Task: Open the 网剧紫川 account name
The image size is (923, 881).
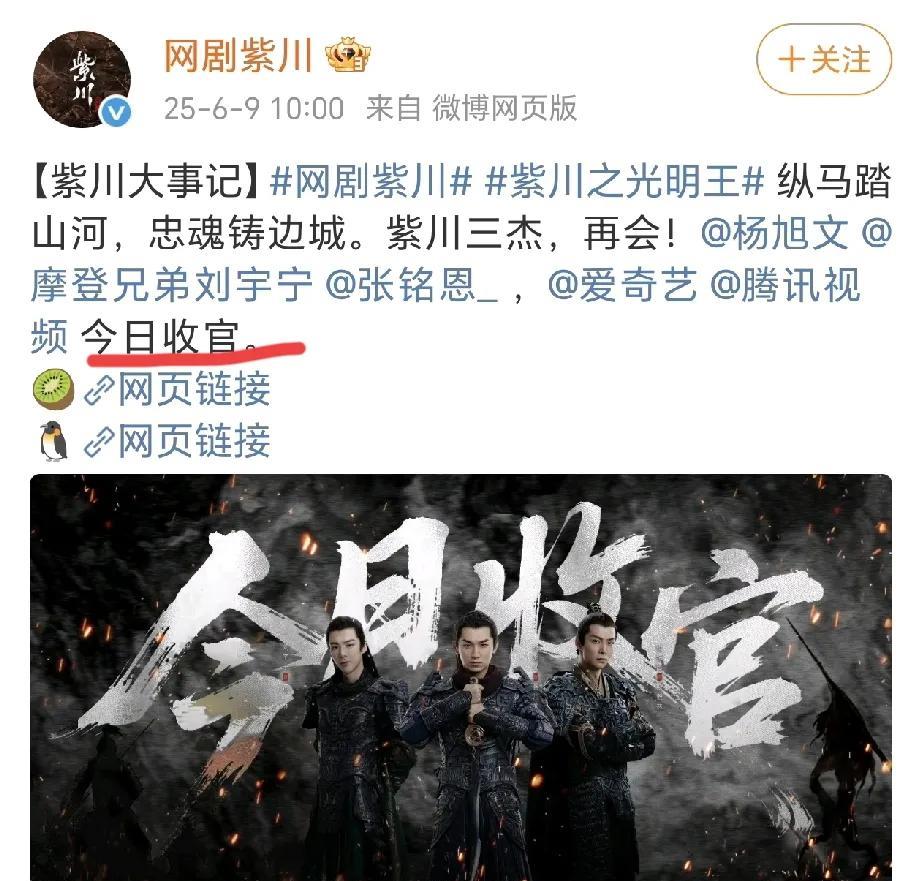Action: tap(238, 56)
